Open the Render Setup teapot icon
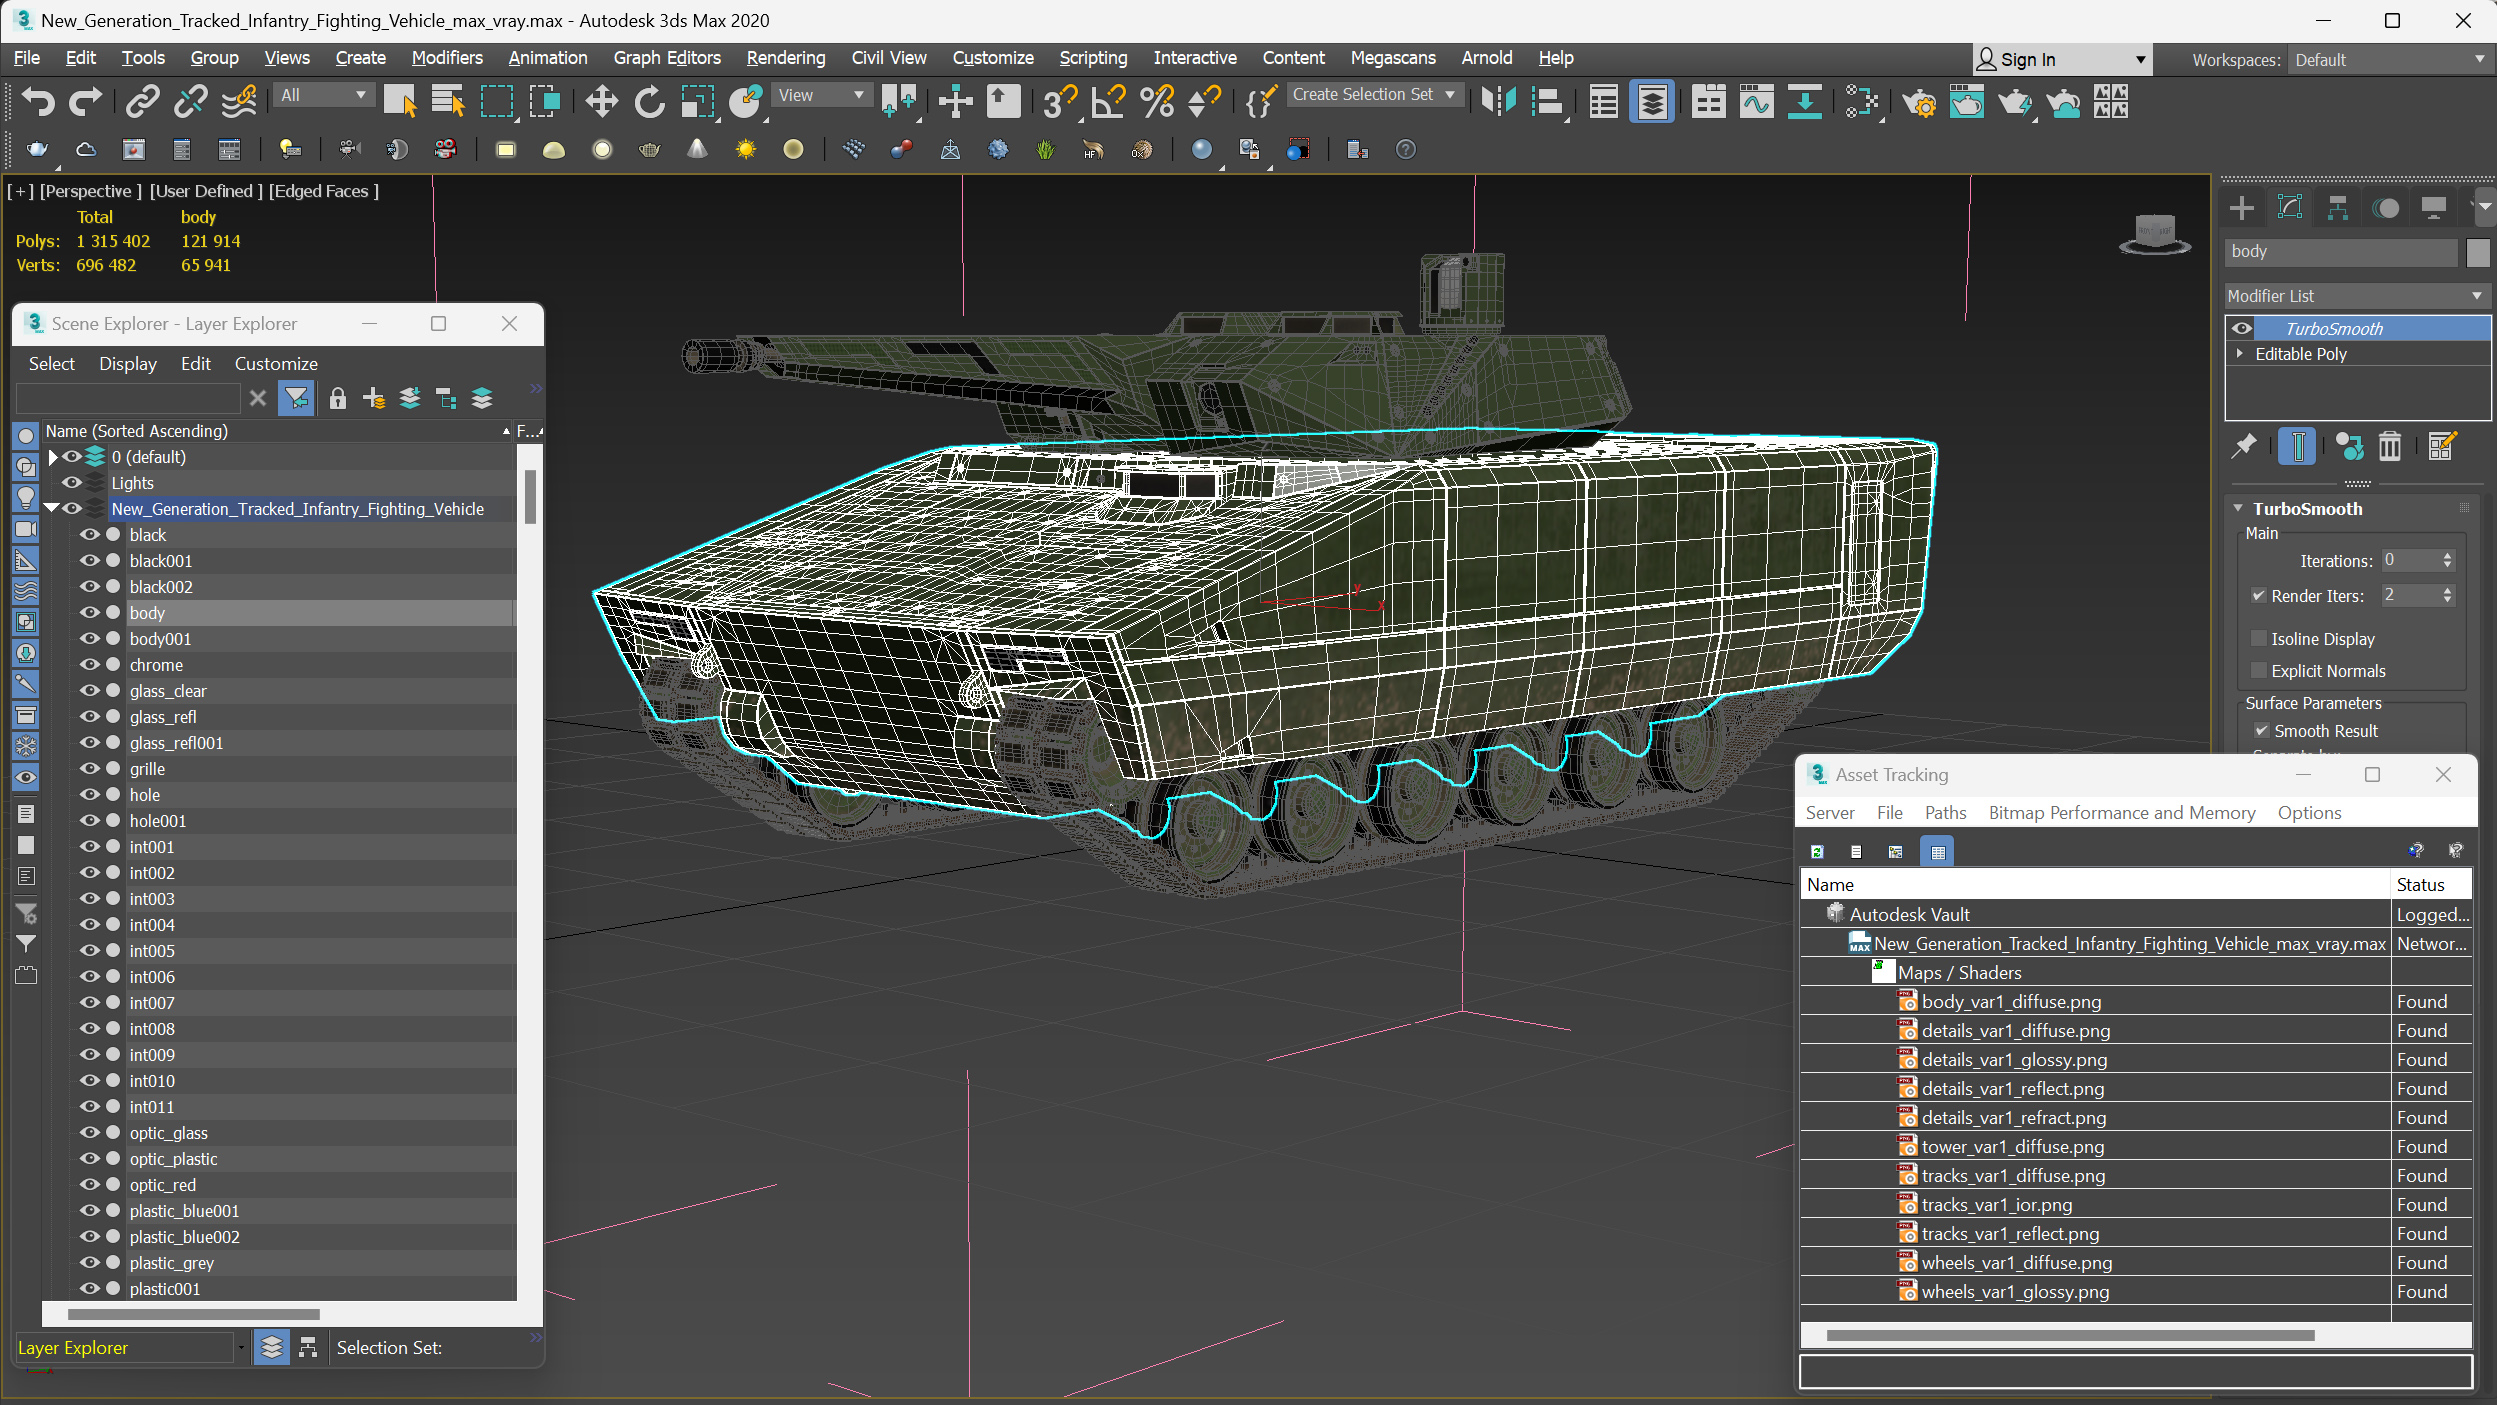2497x1405 pixels. point(1918,101)
